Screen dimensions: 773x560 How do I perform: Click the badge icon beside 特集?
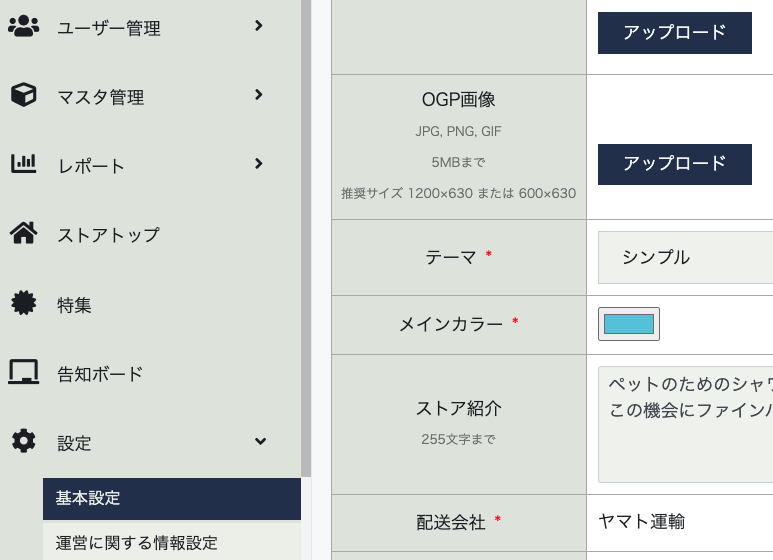click(x=23, y=304)
